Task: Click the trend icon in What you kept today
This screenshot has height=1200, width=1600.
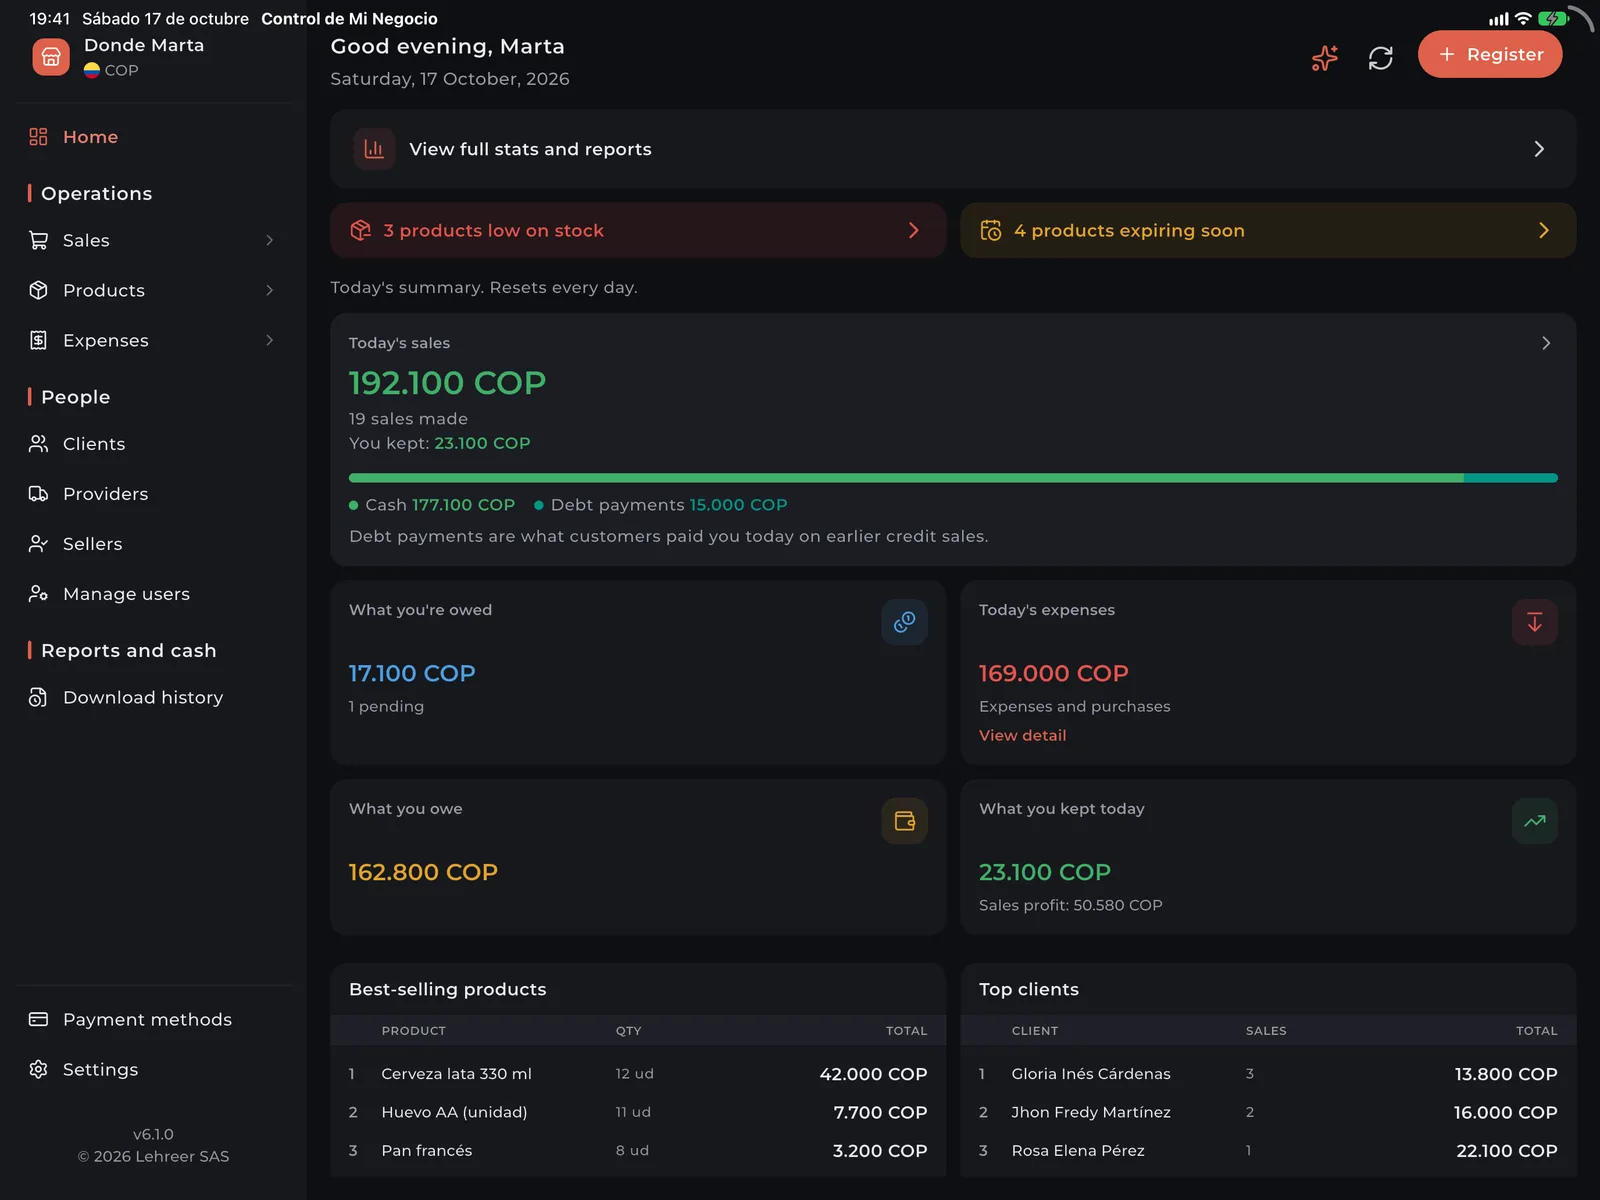Action: [x=1534, y=821]
